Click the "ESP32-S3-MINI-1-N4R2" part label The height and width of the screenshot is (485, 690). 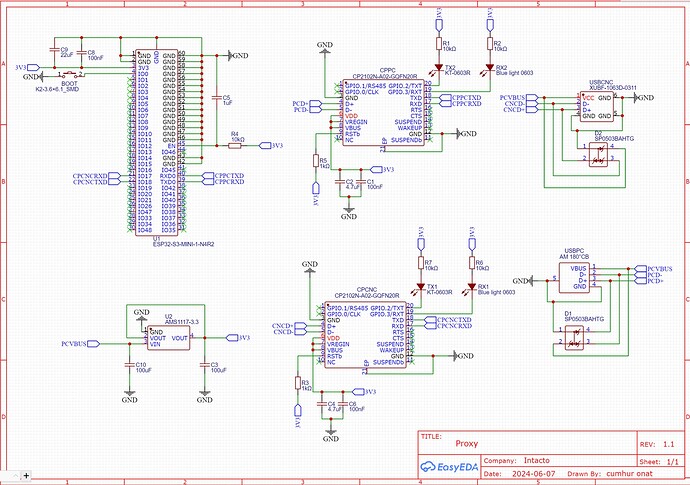[184, 243]
